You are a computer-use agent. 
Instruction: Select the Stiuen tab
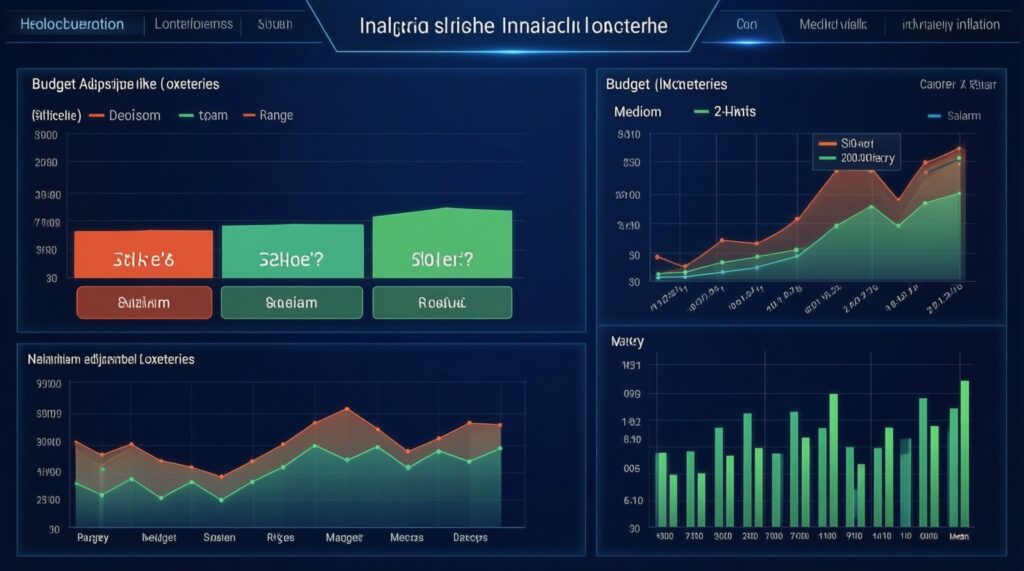(274, 24)
